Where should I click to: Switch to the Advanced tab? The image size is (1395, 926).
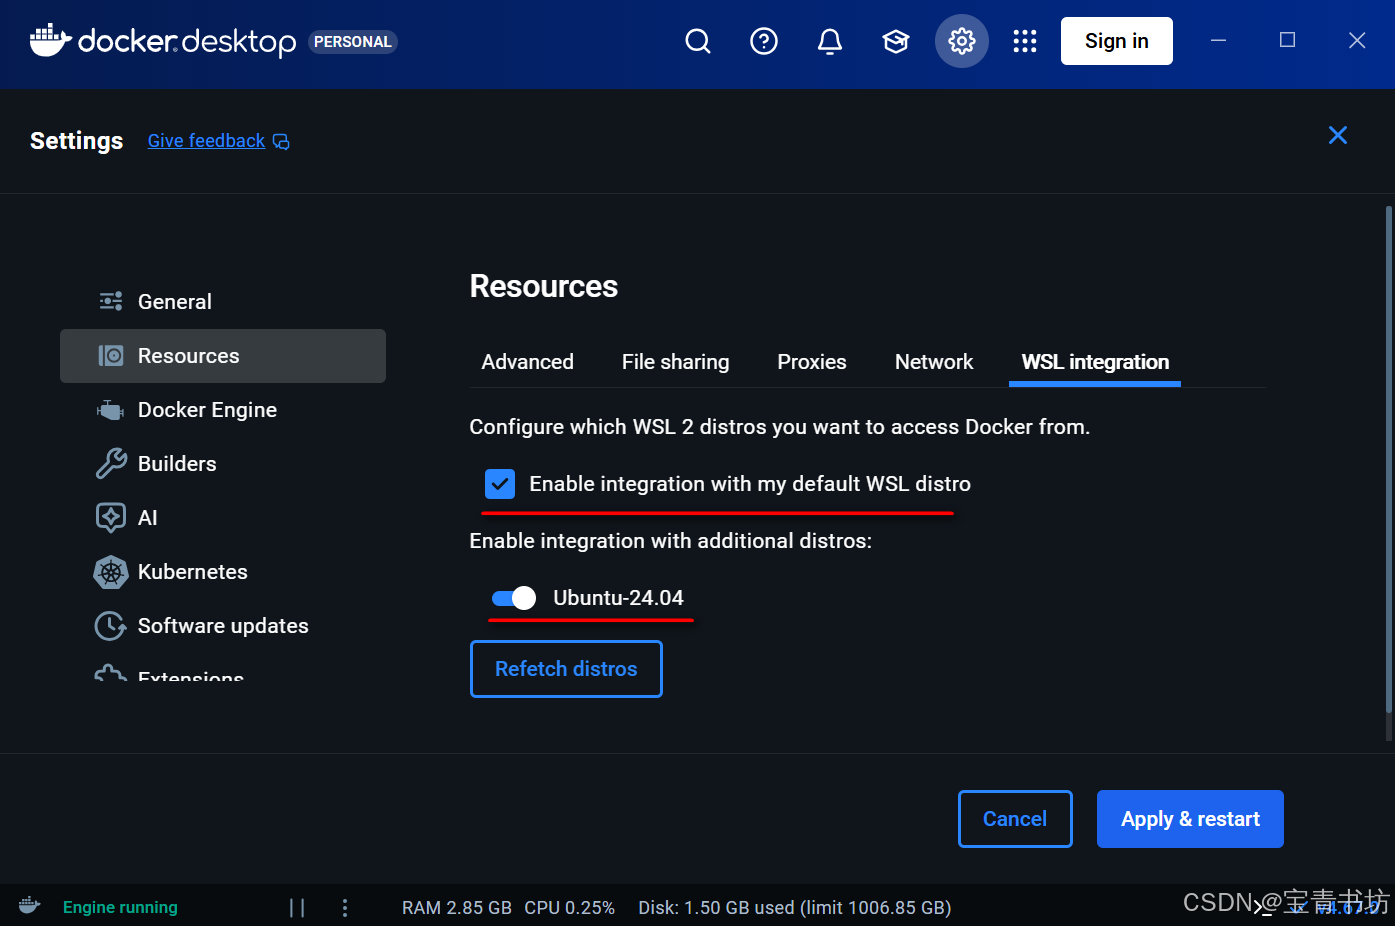(x=528, y=362)
